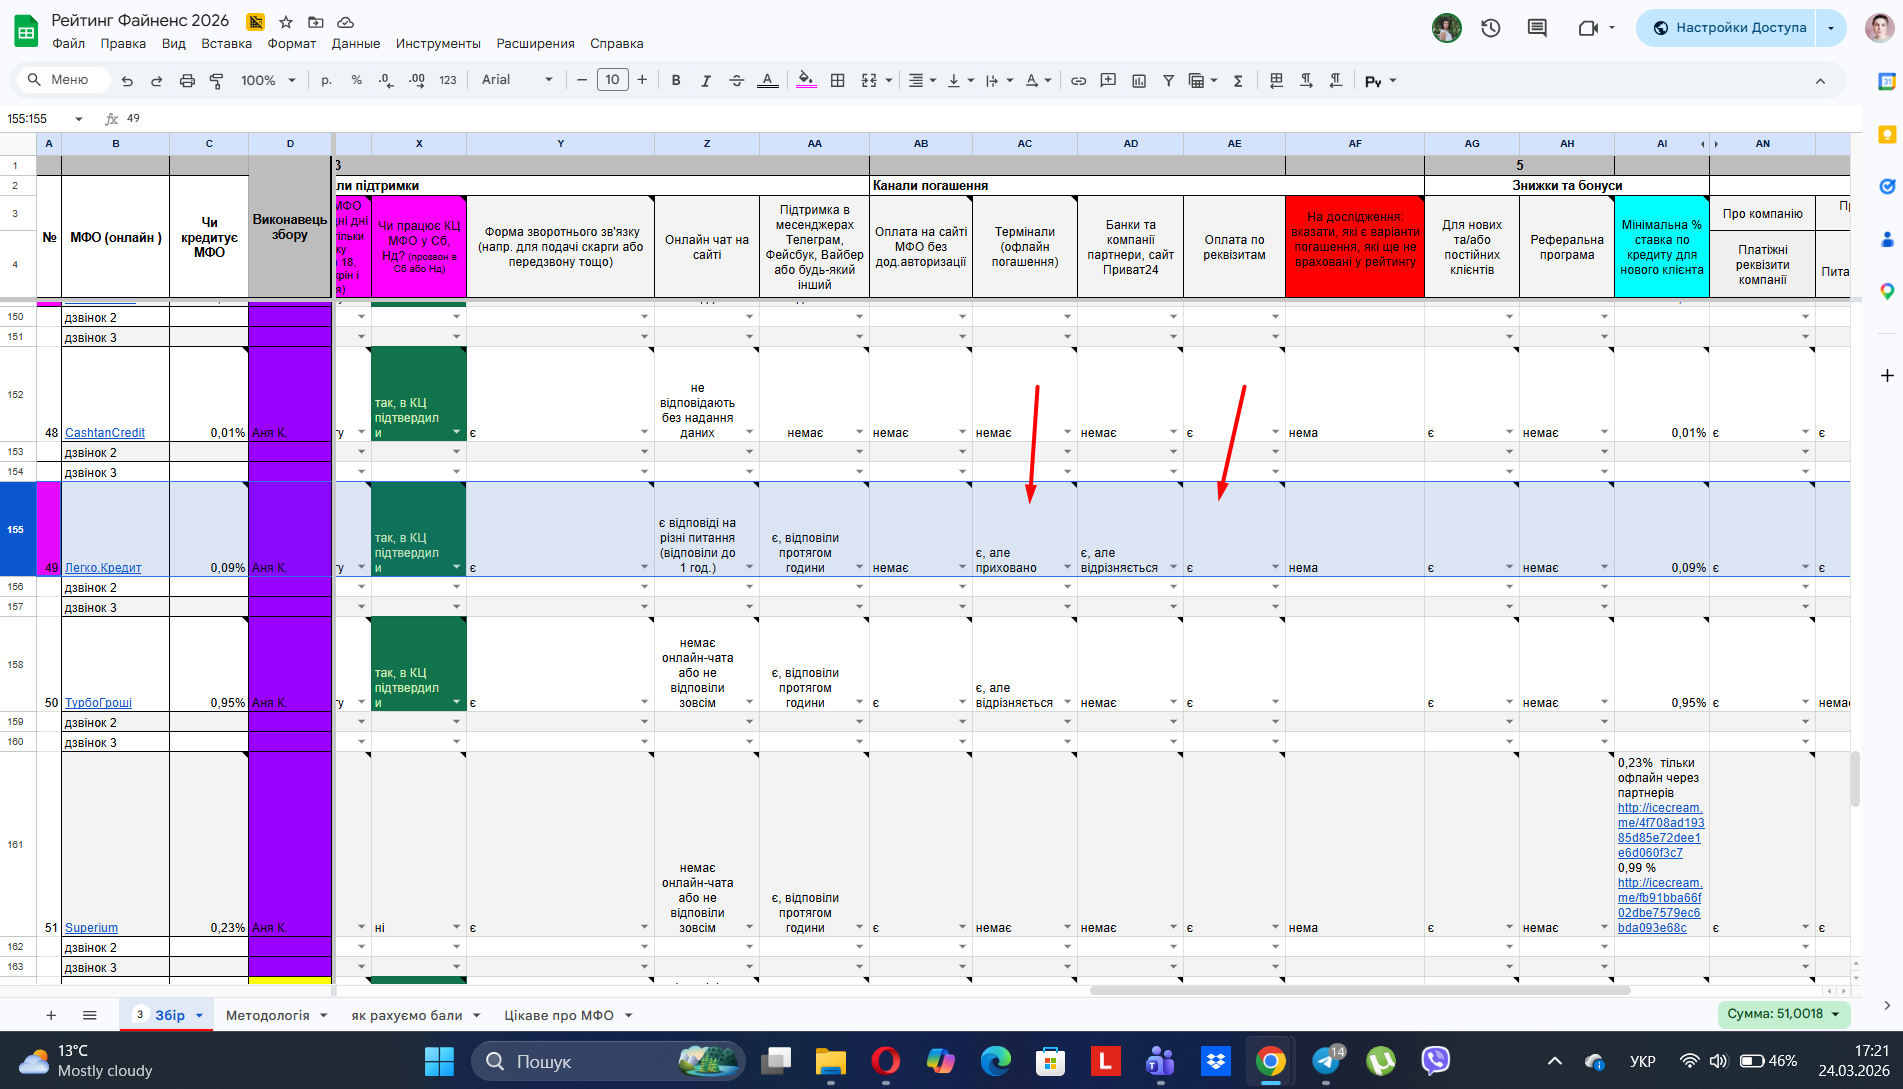This screenshot has width=1903, height=1089.
Task: Open the Windows Start menu
Action: click(x=439, y=1061)
